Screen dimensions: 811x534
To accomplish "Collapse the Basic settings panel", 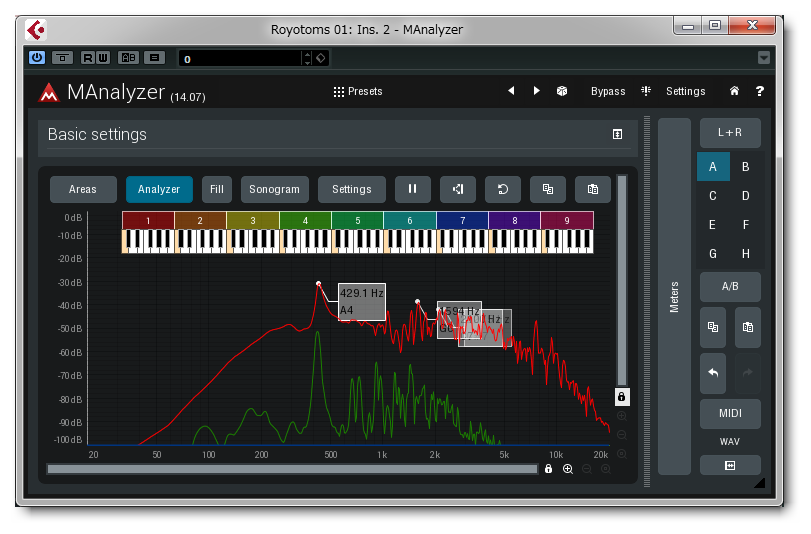I will pyautogui.click(x=617, y=134).
